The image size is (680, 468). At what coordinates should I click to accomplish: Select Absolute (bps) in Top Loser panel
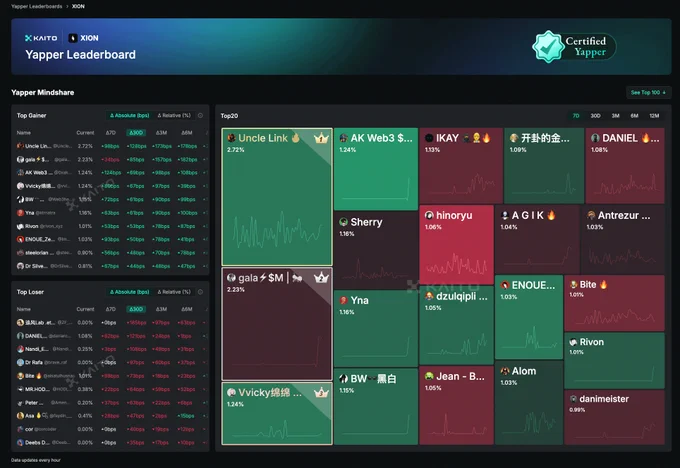(x=129, y=292)
